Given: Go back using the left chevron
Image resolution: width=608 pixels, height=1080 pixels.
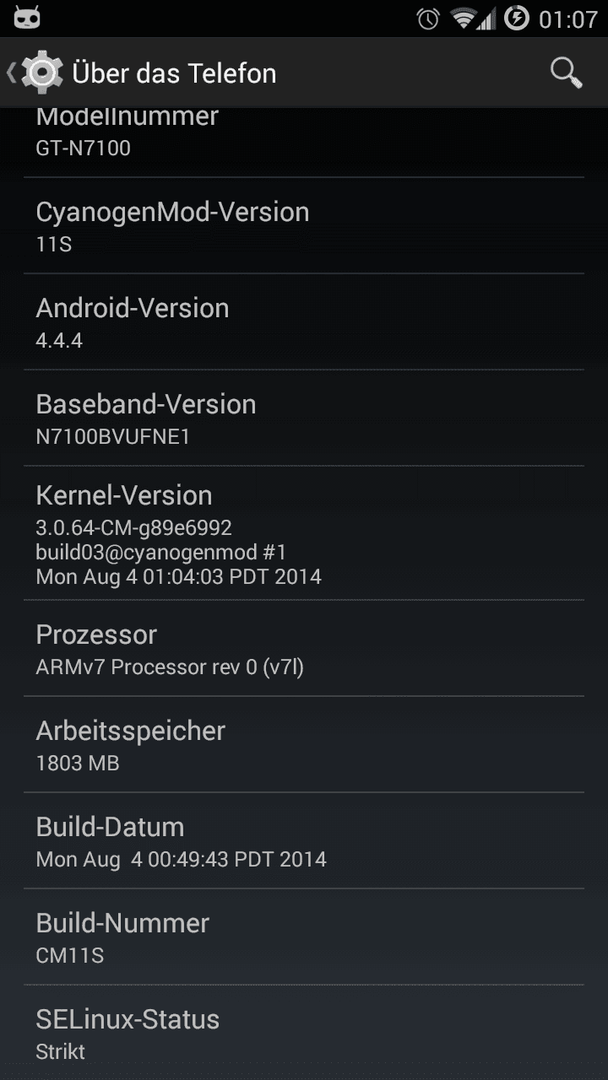Looking at the screenshot, I should 10,72.
